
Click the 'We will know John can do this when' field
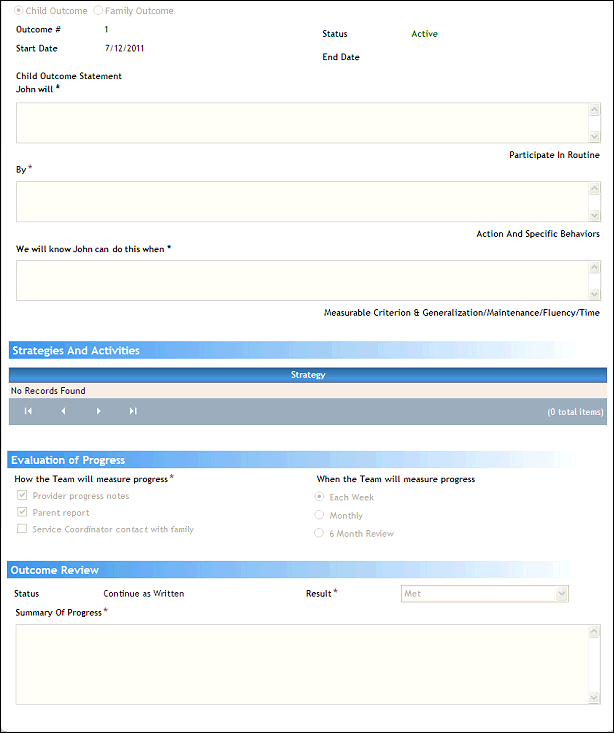(x=301, y=280)
